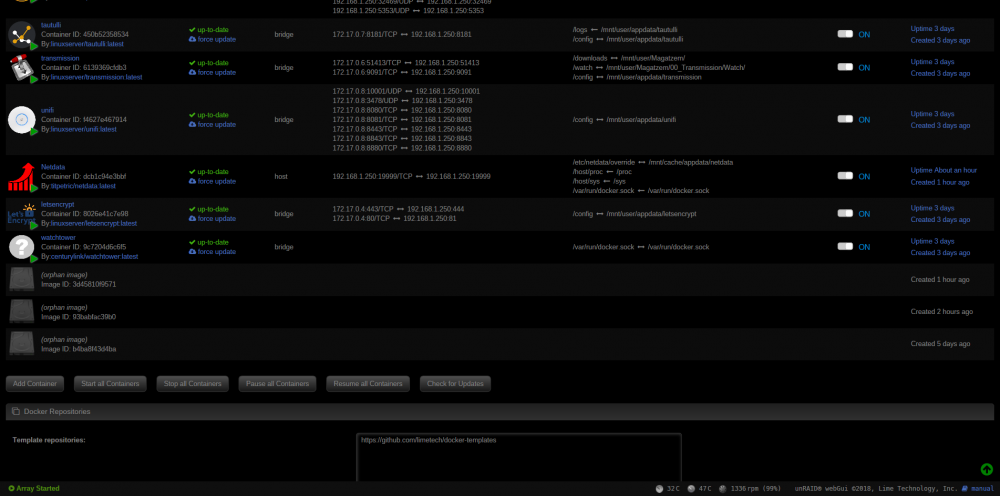
Task: Click Netdata 'Uptime About an hour' text
Action: click(943, 170)
